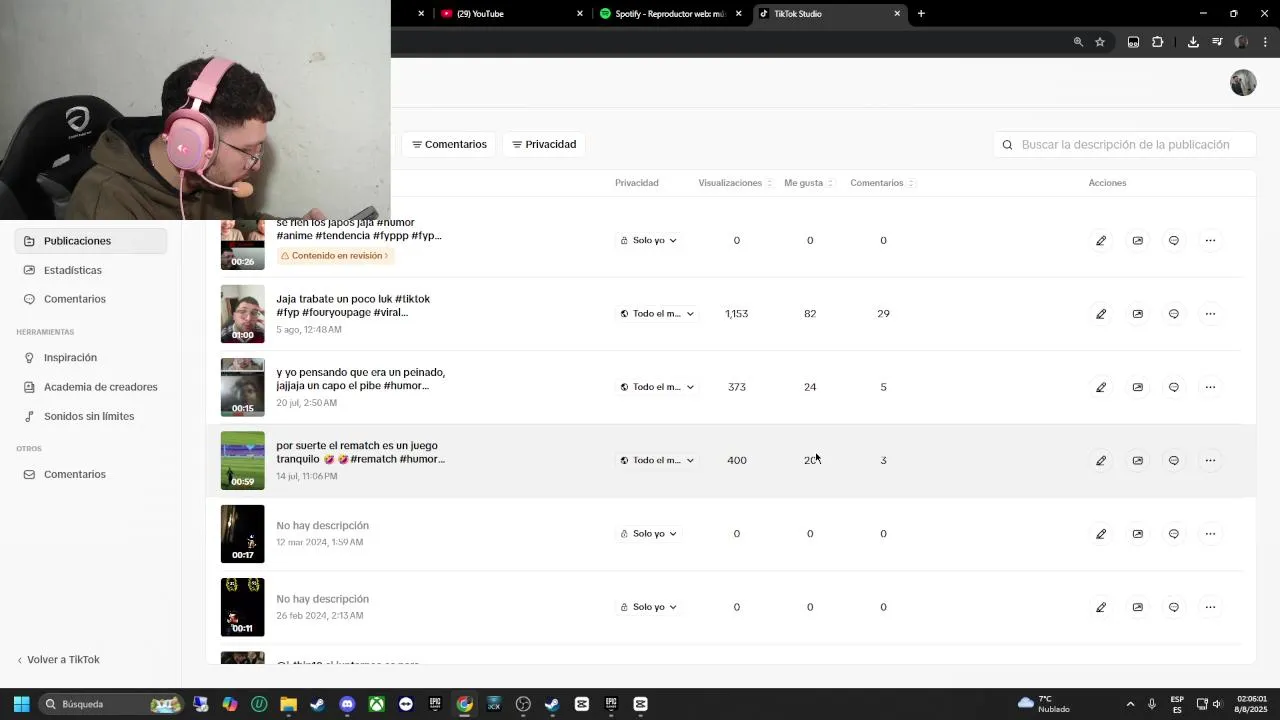Open the Comentarios filter above the table
The height and width of the screenshot is (720, 1280).
[x=449, y=145]
